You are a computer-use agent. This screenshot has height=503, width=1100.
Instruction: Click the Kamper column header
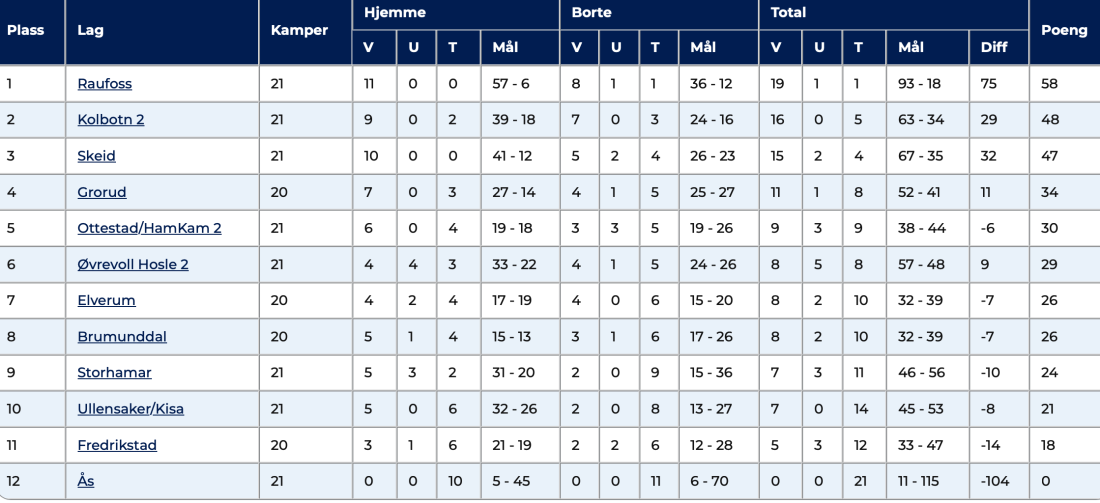pyautogui.click(x=299, y=31)
